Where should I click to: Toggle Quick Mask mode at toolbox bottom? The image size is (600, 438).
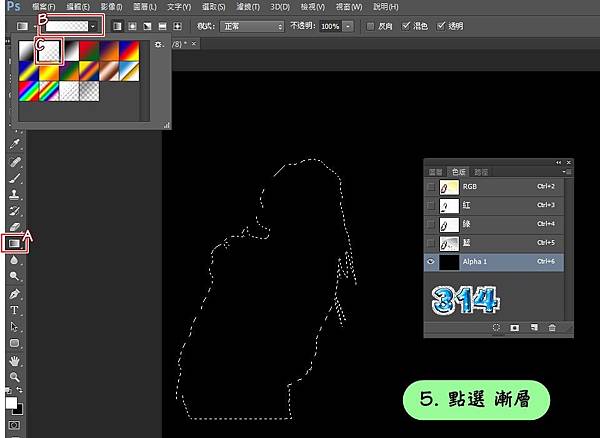pos(14,425)
